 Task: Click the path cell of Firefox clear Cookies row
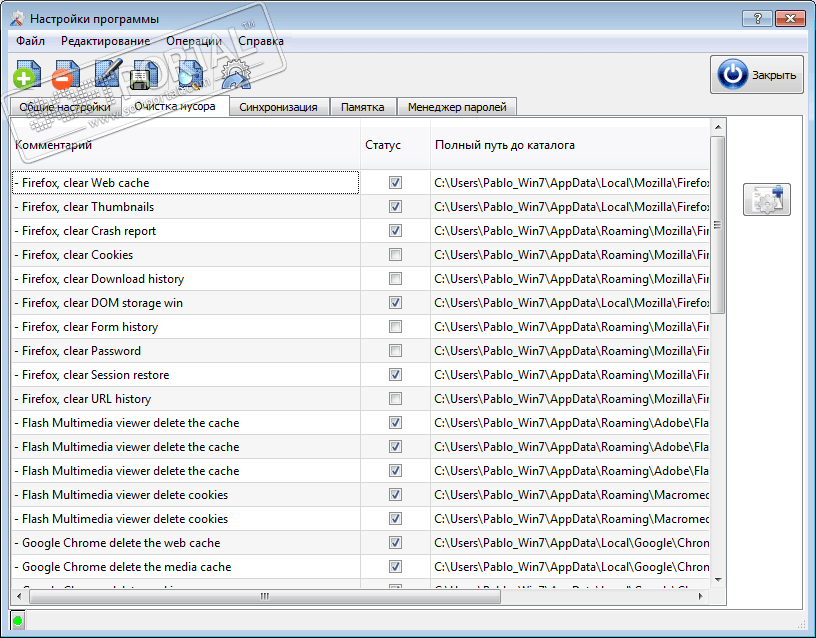coord(570,254)
